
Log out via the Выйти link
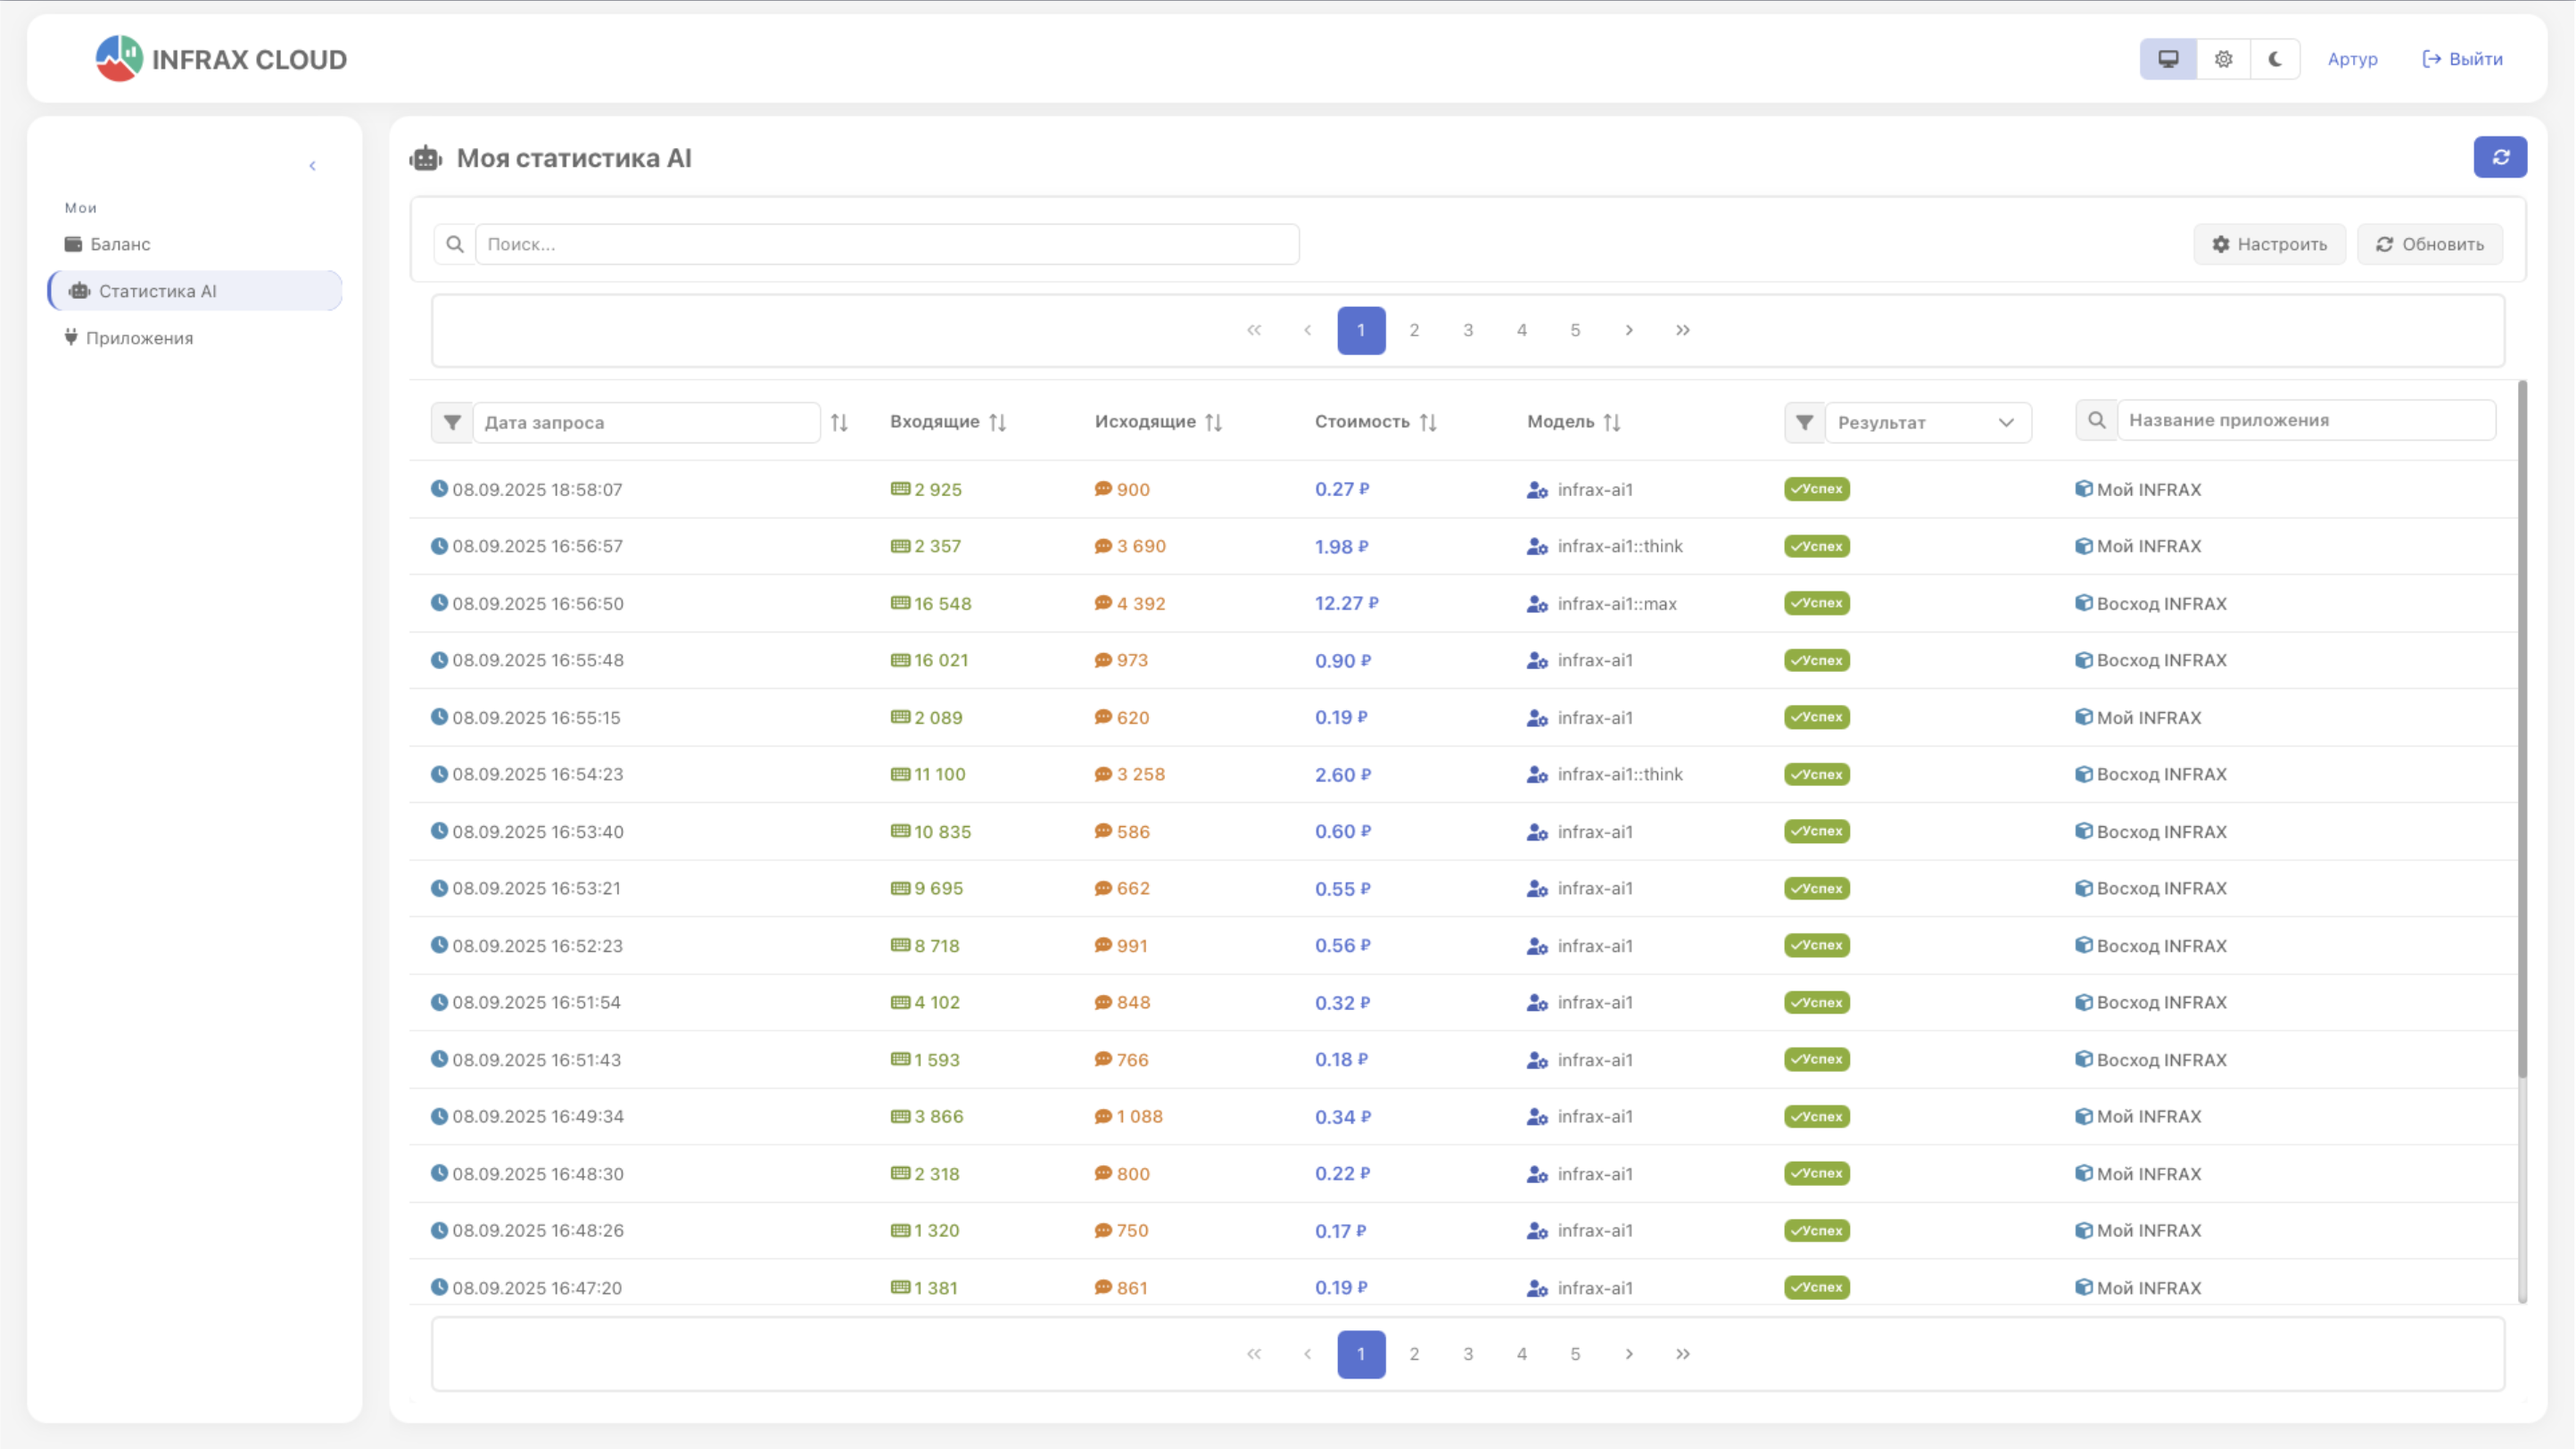pos(2462,58)
